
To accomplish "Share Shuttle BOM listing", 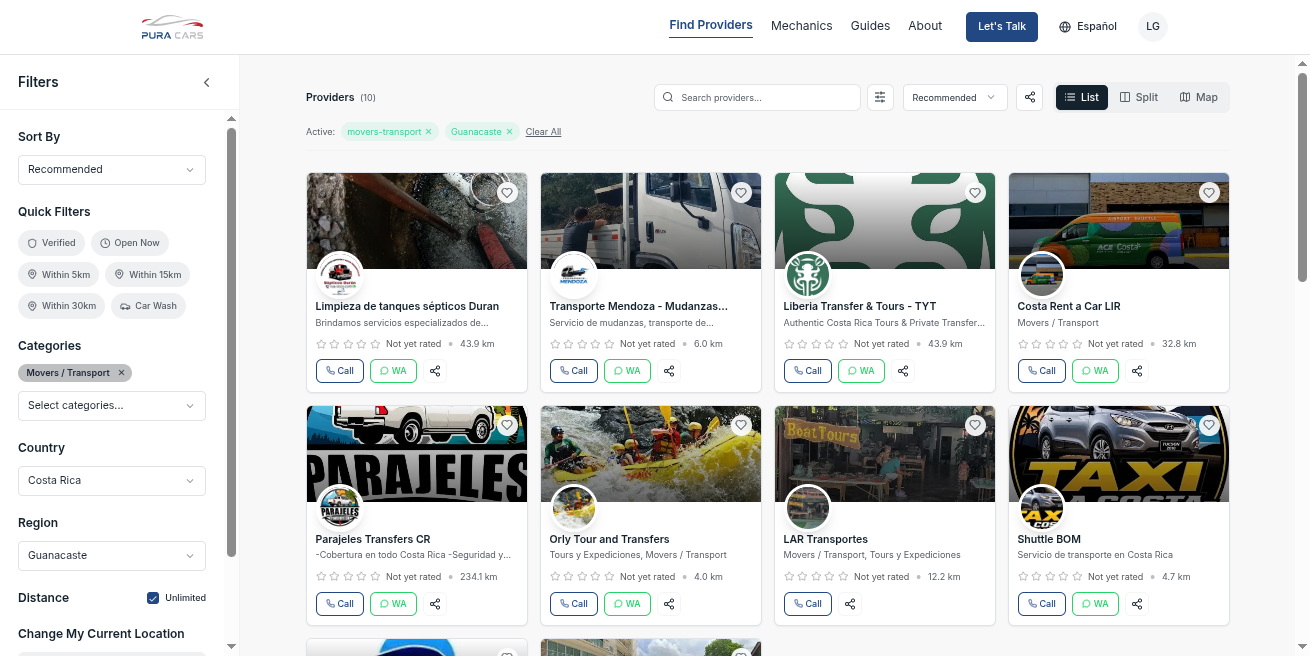I will coord(1137,604).
